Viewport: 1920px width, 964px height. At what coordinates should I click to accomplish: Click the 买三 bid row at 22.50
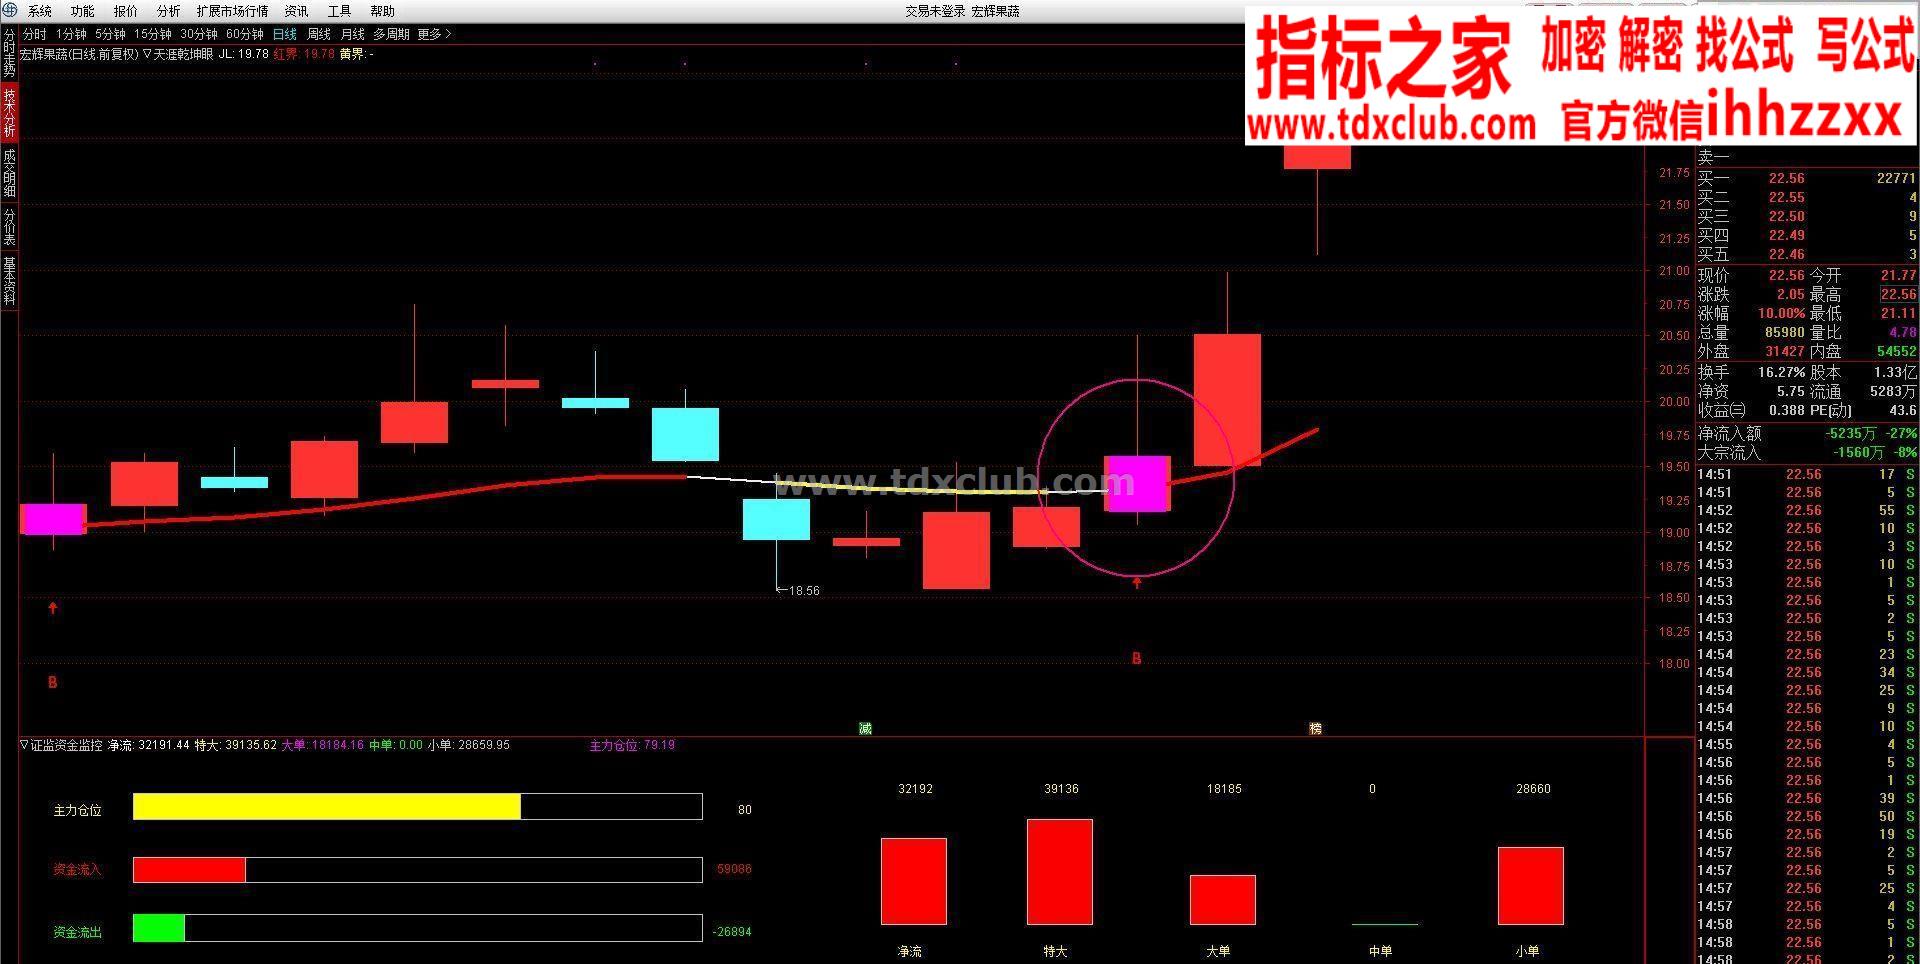[x=1807, y=217]
